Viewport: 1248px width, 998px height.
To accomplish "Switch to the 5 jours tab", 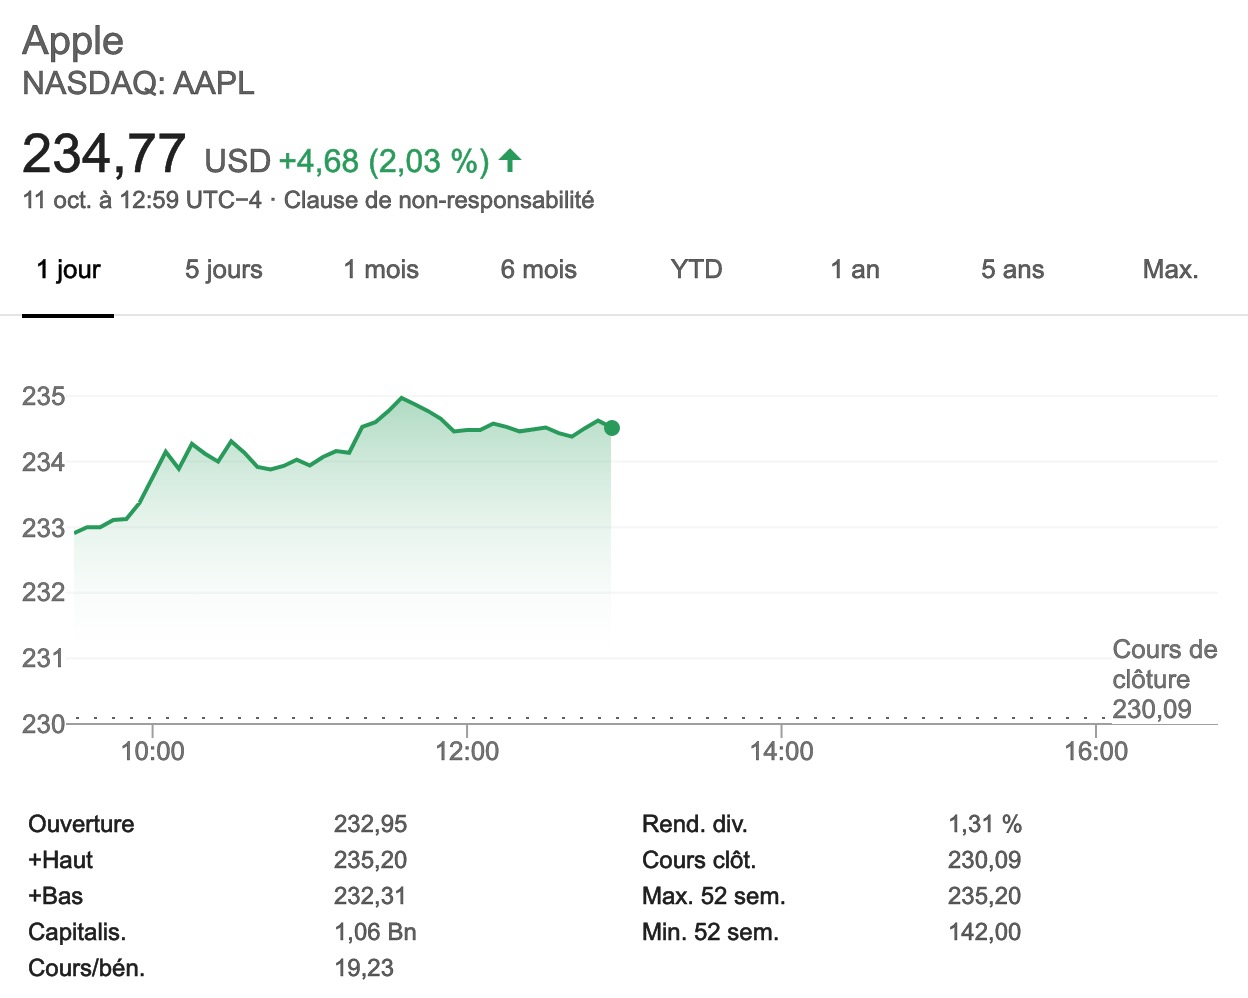I will [222, 269].
